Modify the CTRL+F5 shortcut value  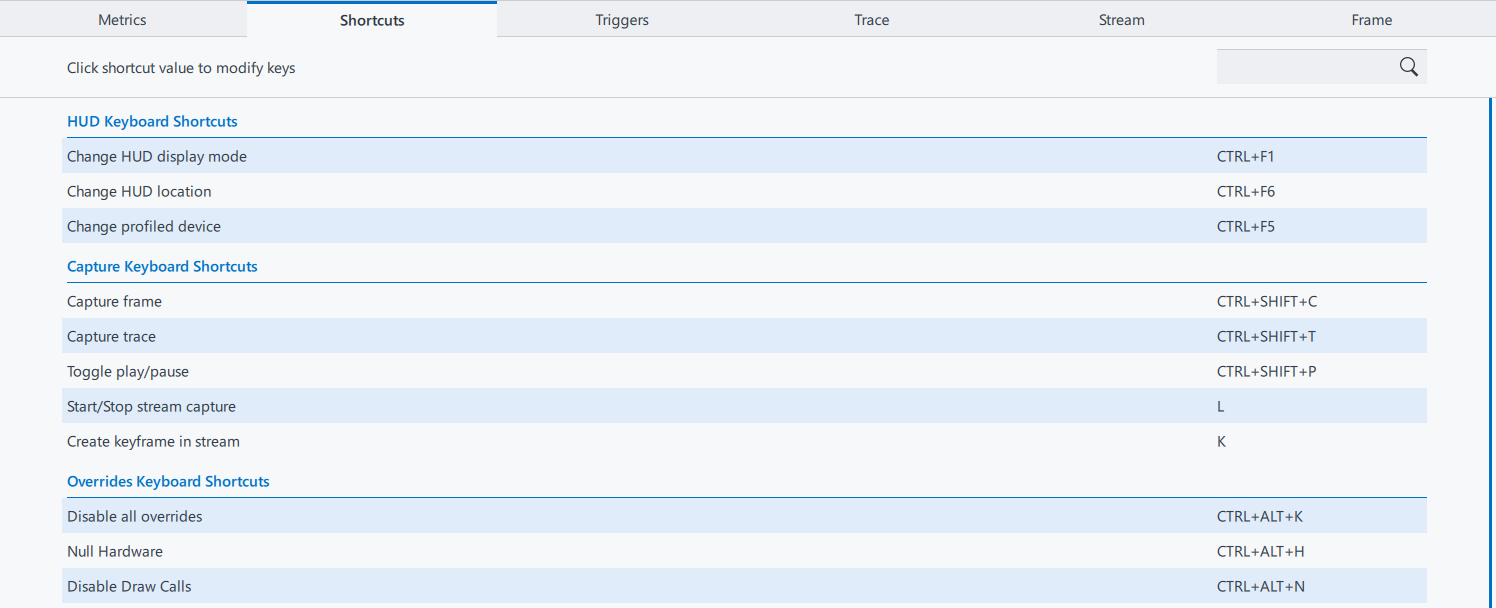tap(1246, 226)
